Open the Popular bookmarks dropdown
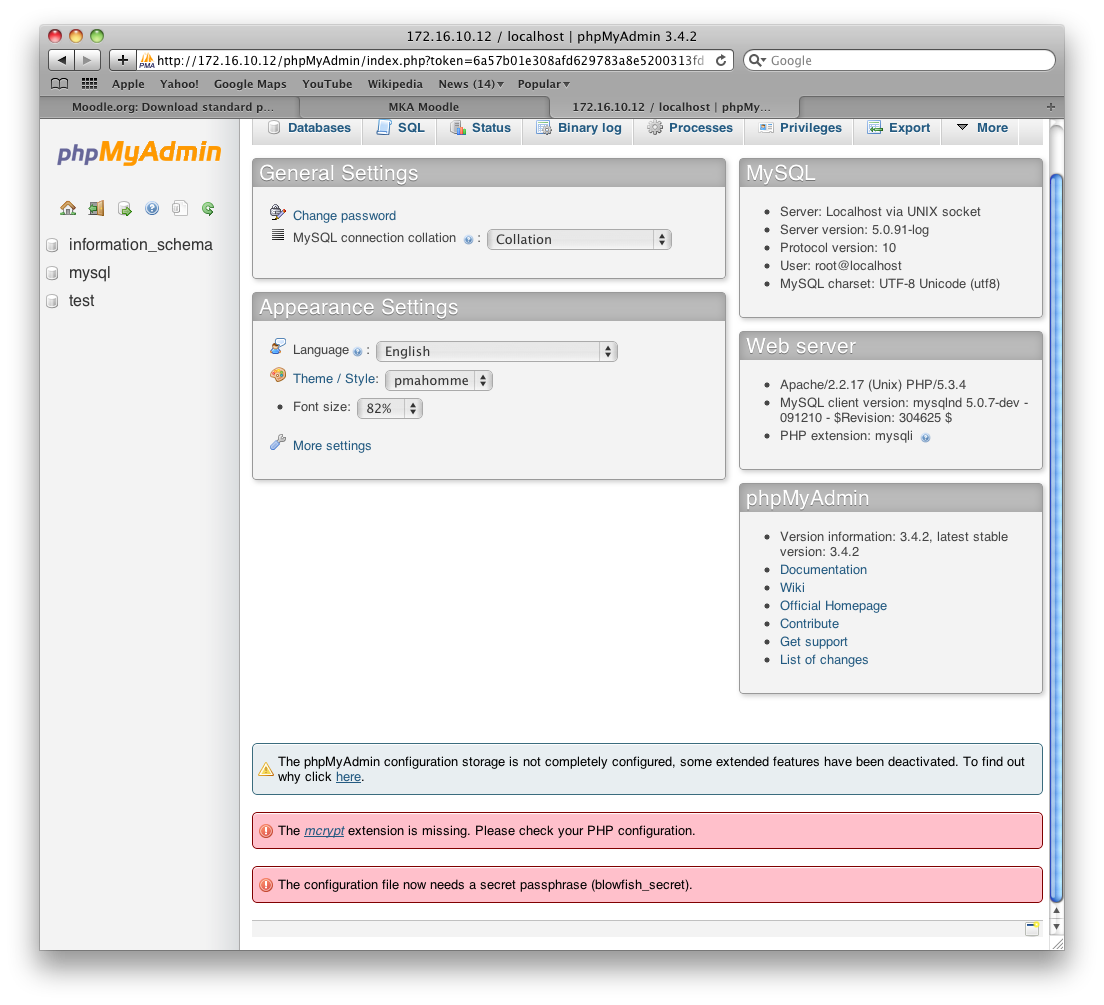 click(544, 84)
